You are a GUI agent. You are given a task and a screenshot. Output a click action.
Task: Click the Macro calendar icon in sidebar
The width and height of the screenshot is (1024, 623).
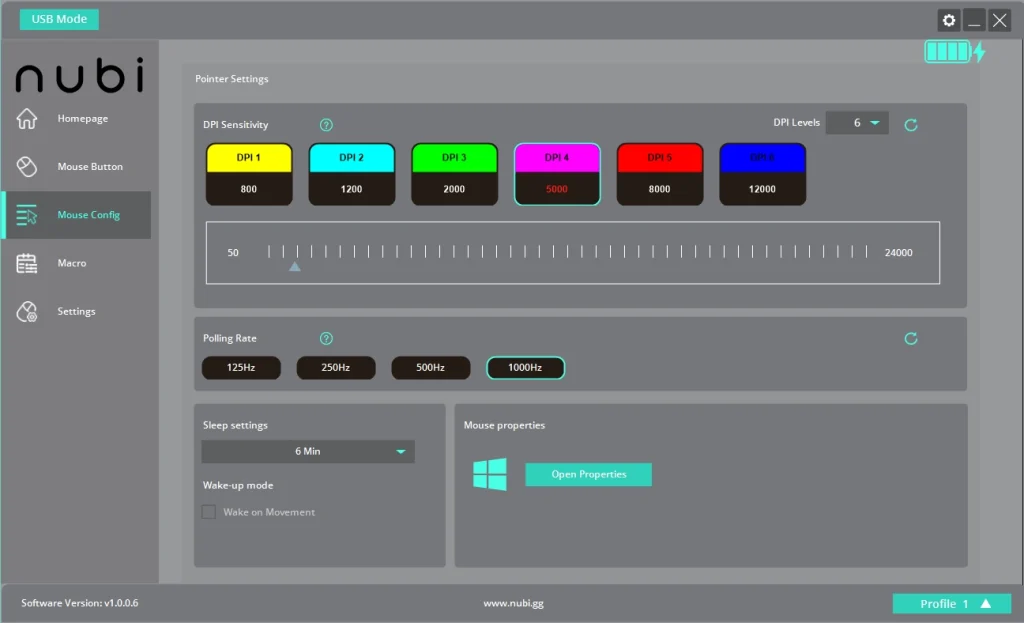point(27,263)
